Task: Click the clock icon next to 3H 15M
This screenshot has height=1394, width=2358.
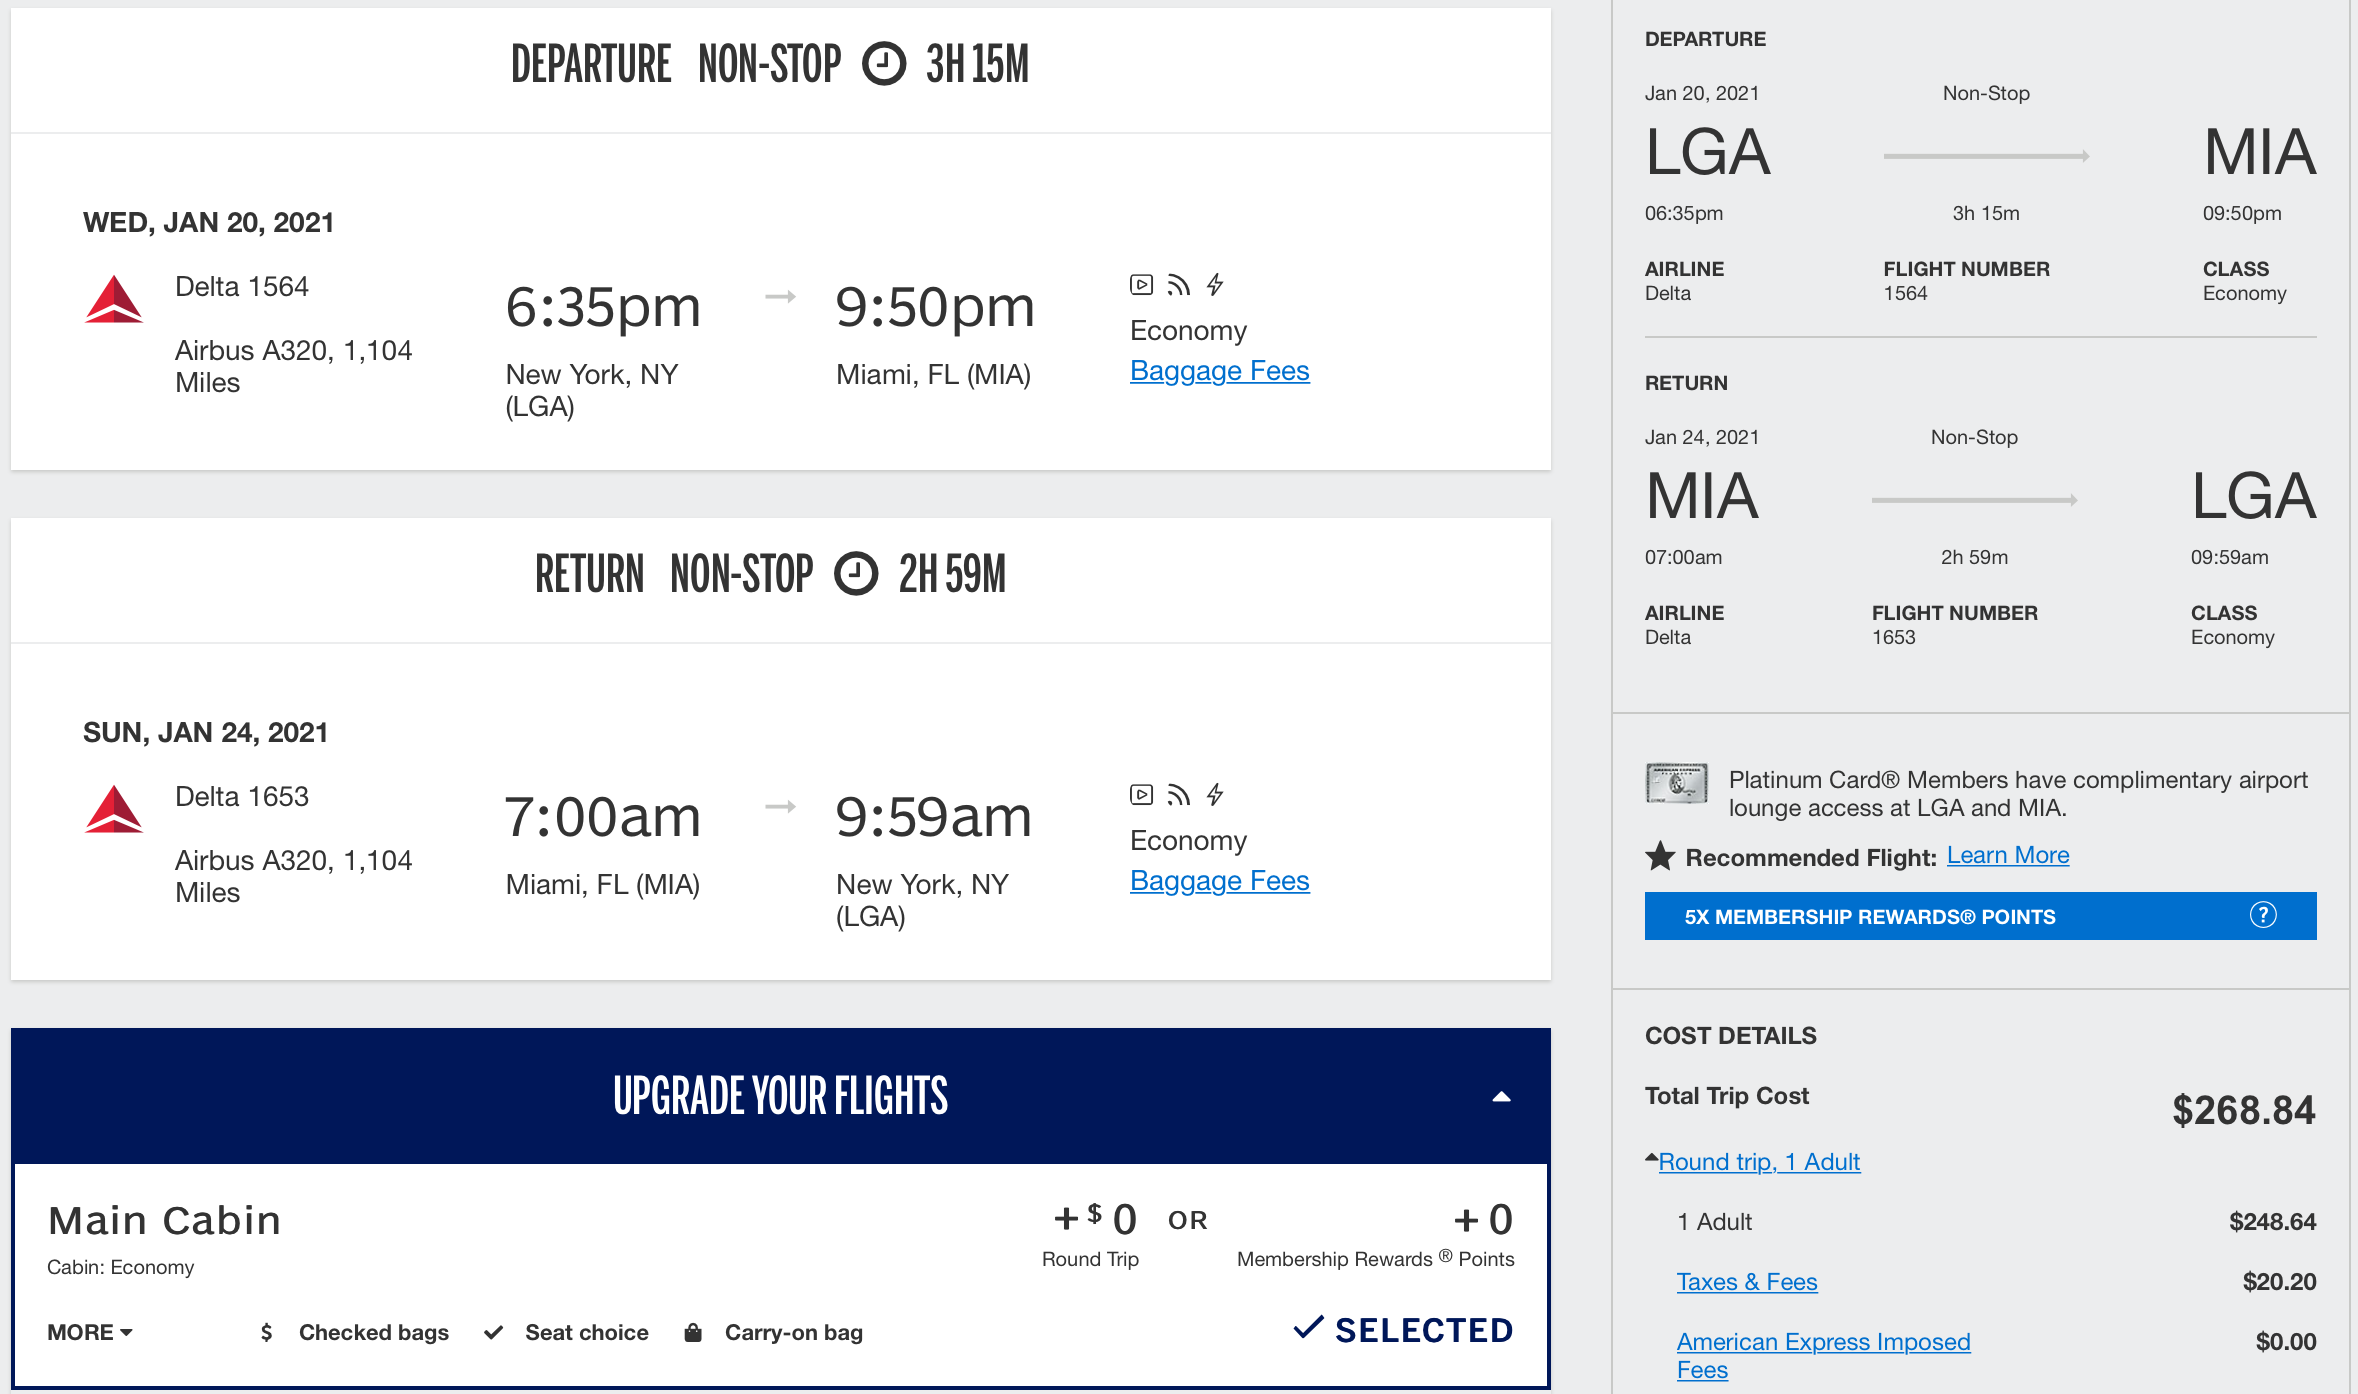Action: [883, 64]
